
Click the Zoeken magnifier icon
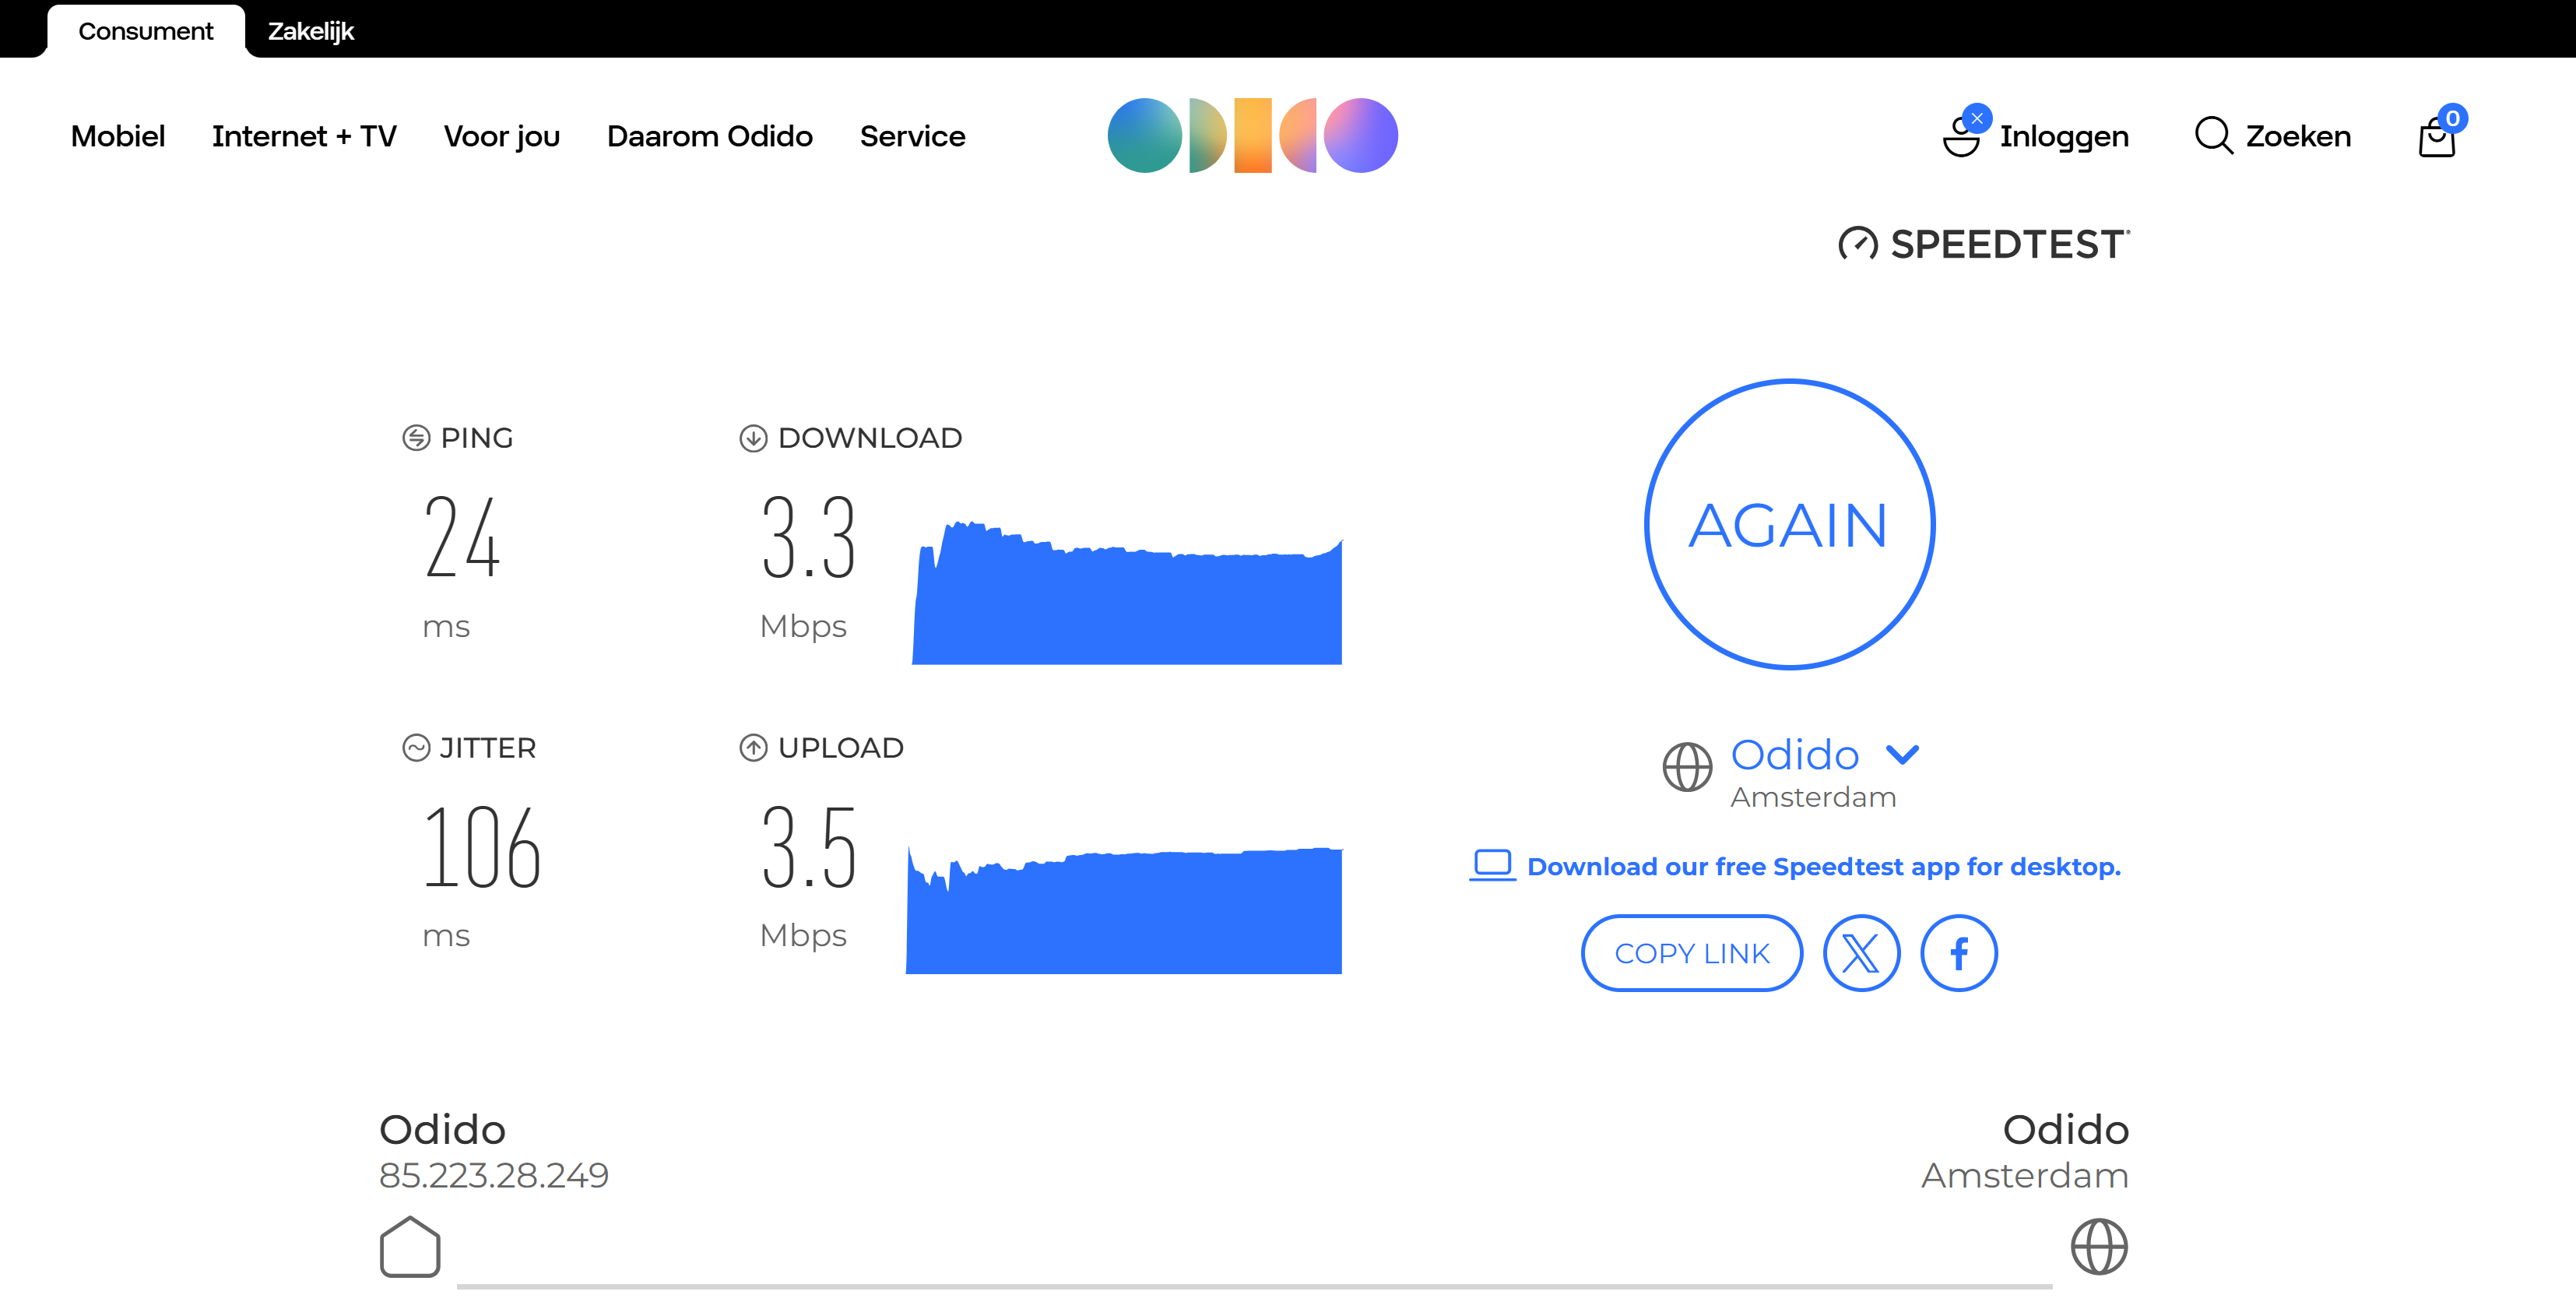coord(2214,135)
